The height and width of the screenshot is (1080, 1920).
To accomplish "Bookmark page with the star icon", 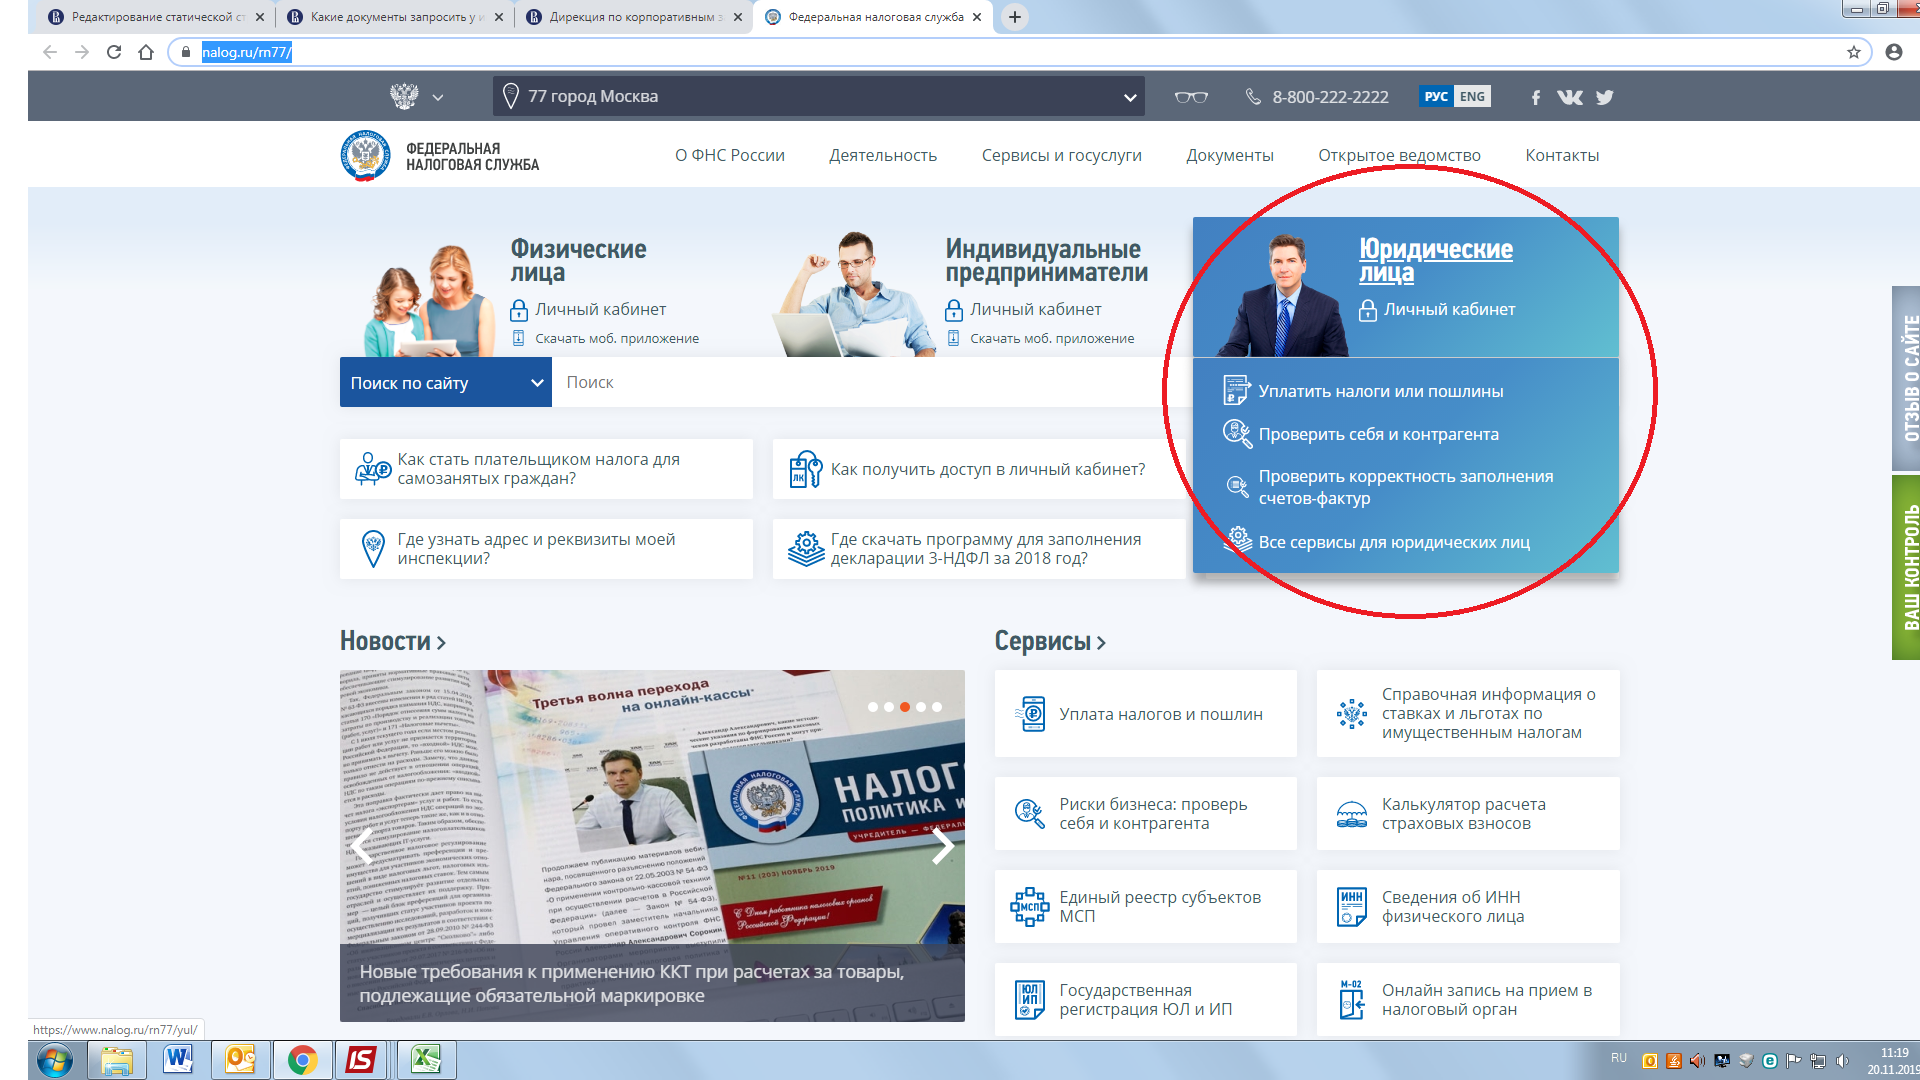I will click(x=1853, y=52).
